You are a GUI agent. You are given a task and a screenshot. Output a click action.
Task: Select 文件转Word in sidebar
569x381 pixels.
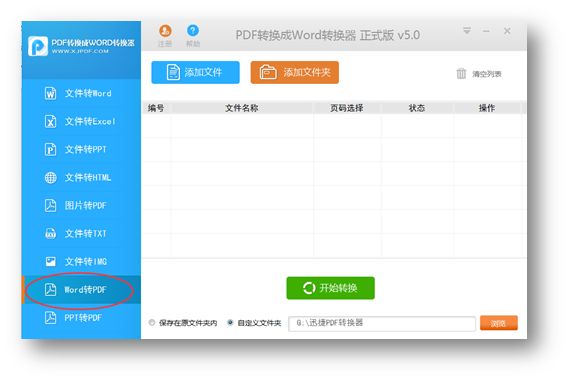[81, 93]
